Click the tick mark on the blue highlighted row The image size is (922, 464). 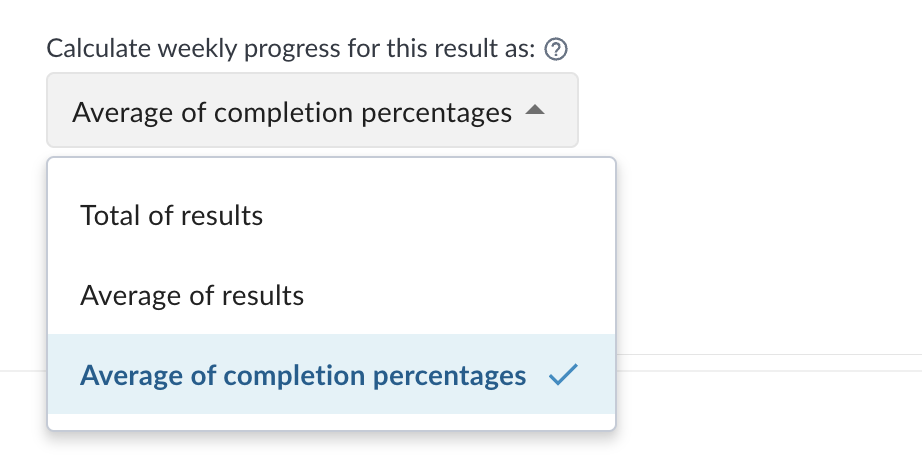563,375
